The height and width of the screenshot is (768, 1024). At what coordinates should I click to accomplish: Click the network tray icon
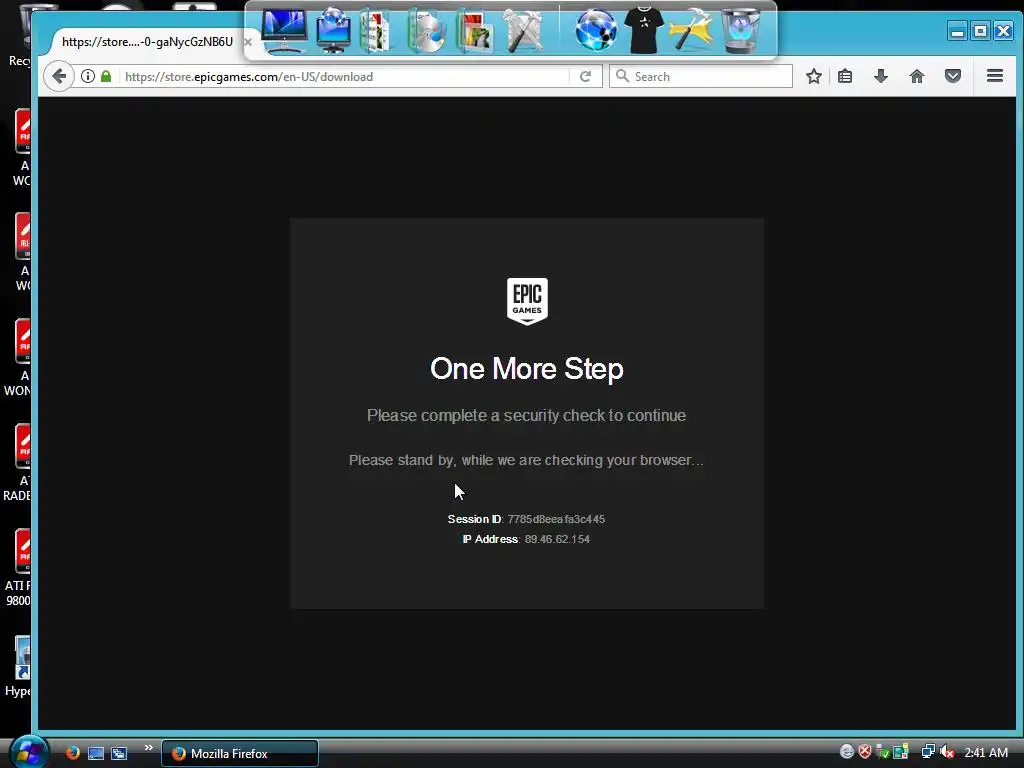pyautogui.click(x=927, y=752)
